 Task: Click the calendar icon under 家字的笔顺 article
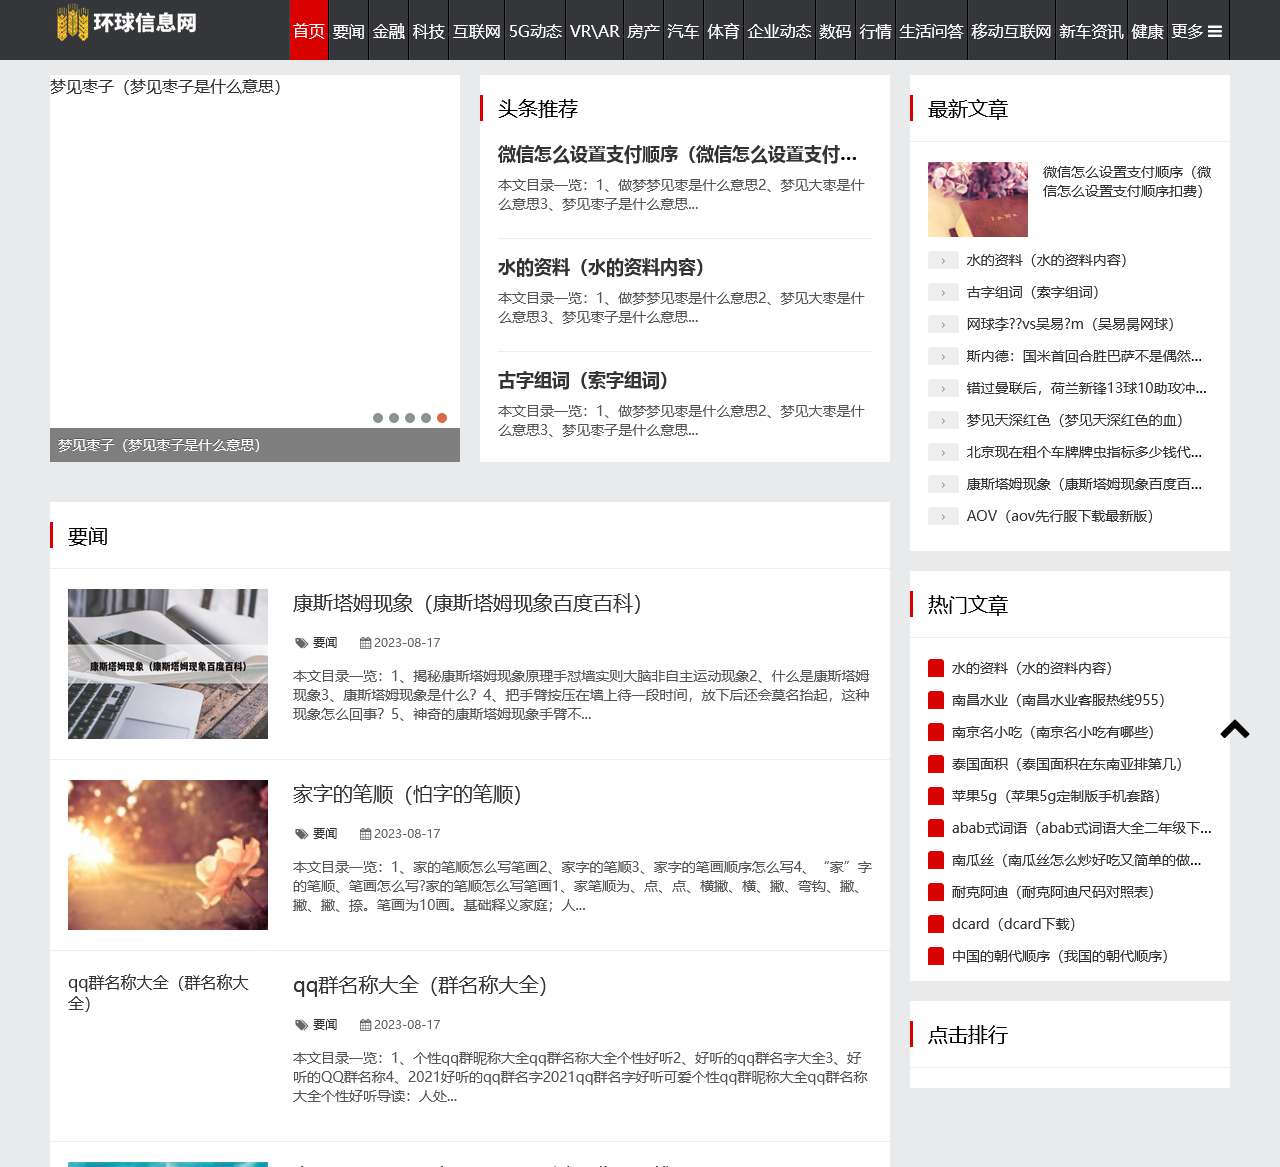pos(365,834)
